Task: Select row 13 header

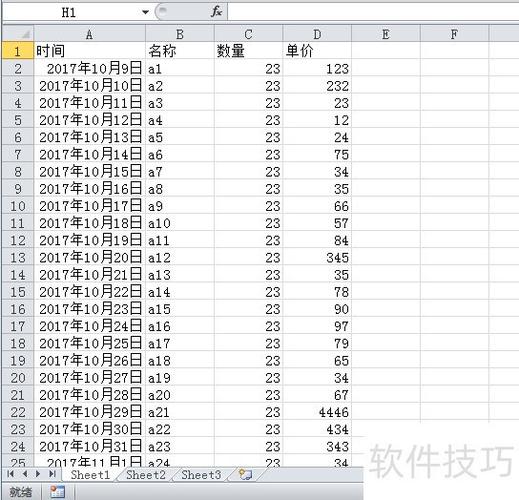Action: click(x=18, y=257)
